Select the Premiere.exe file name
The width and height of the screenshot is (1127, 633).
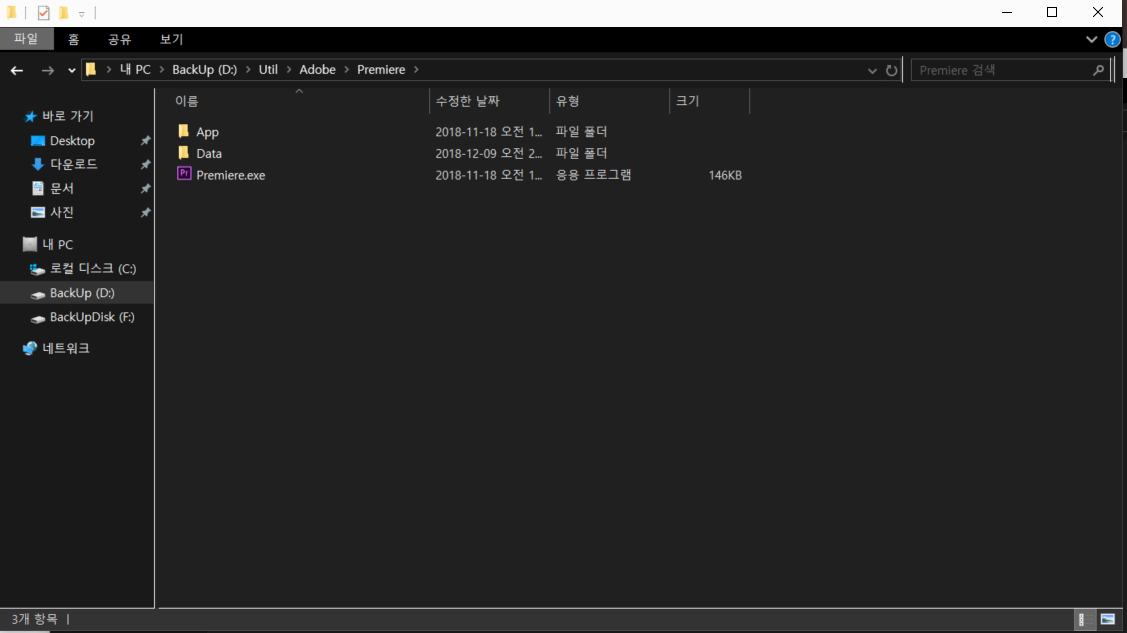[231, 175]
